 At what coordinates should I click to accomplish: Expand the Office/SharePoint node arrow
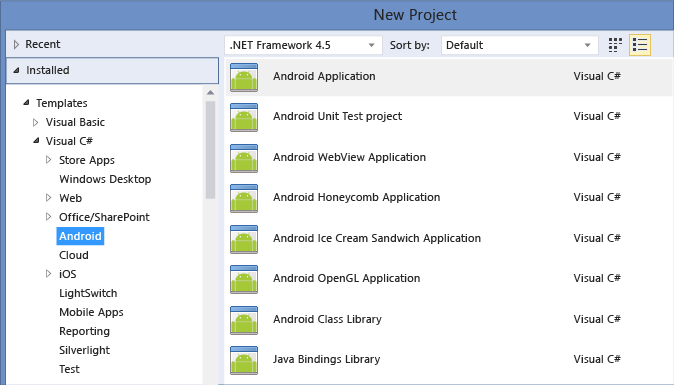click(x=49, y=217)
